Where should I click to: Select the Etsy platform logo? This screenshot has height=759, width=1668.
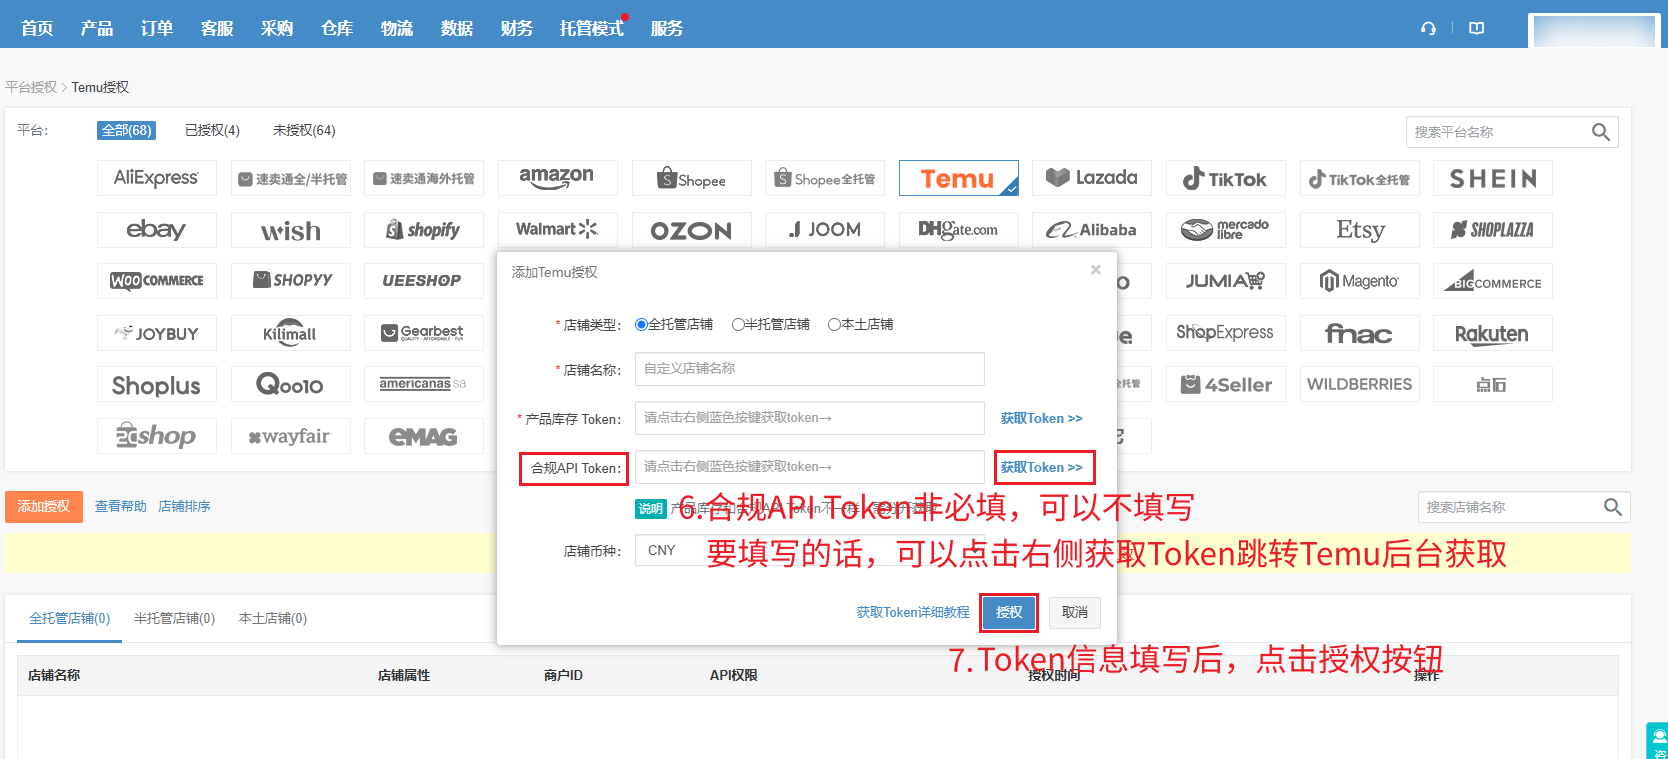pos(1359,230)
